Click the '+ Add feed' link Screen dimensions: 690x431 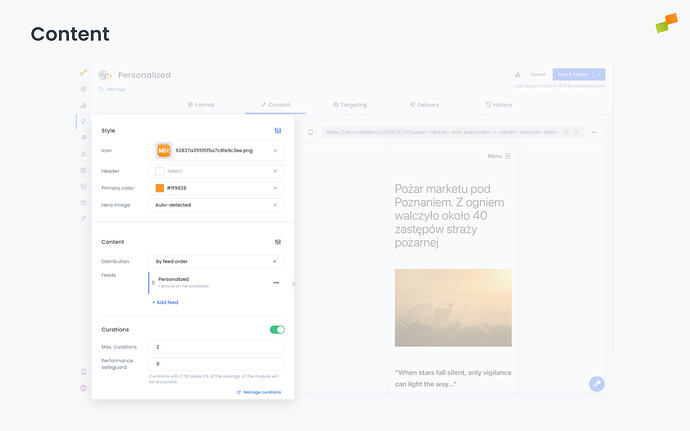(165, 301)
